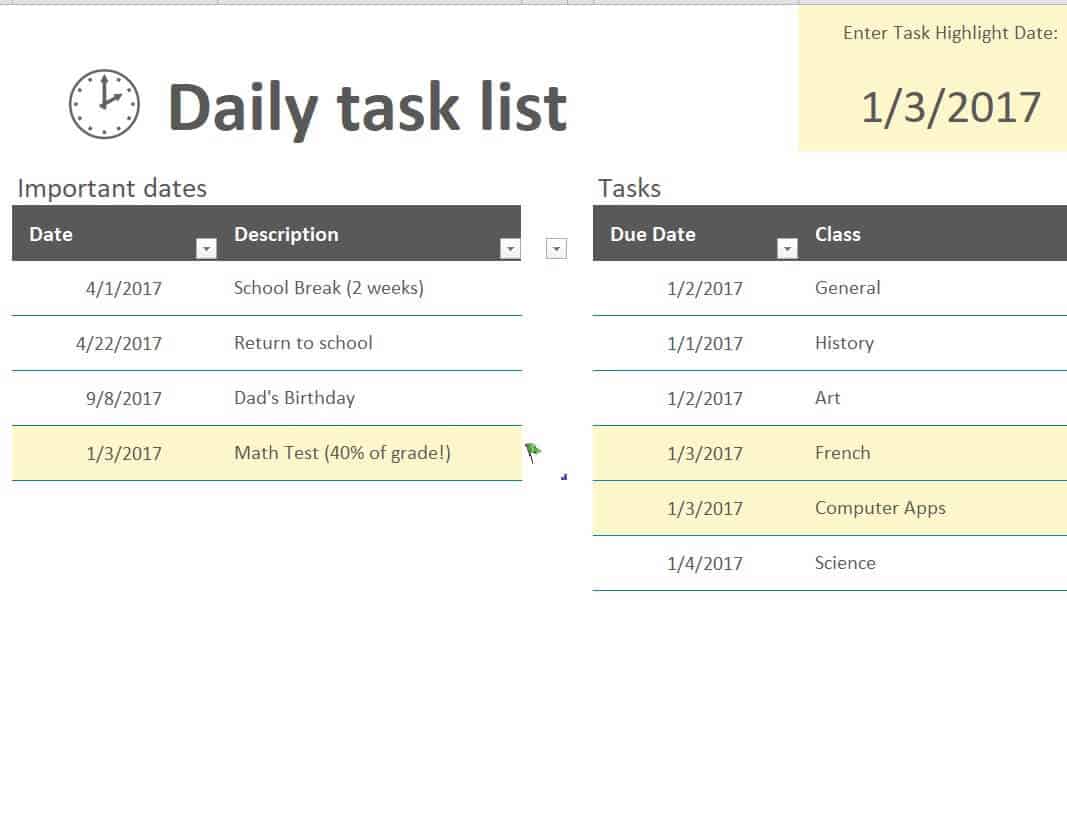
Task: Click the 9/8/2017 date cell
Action: coord(115,398)
